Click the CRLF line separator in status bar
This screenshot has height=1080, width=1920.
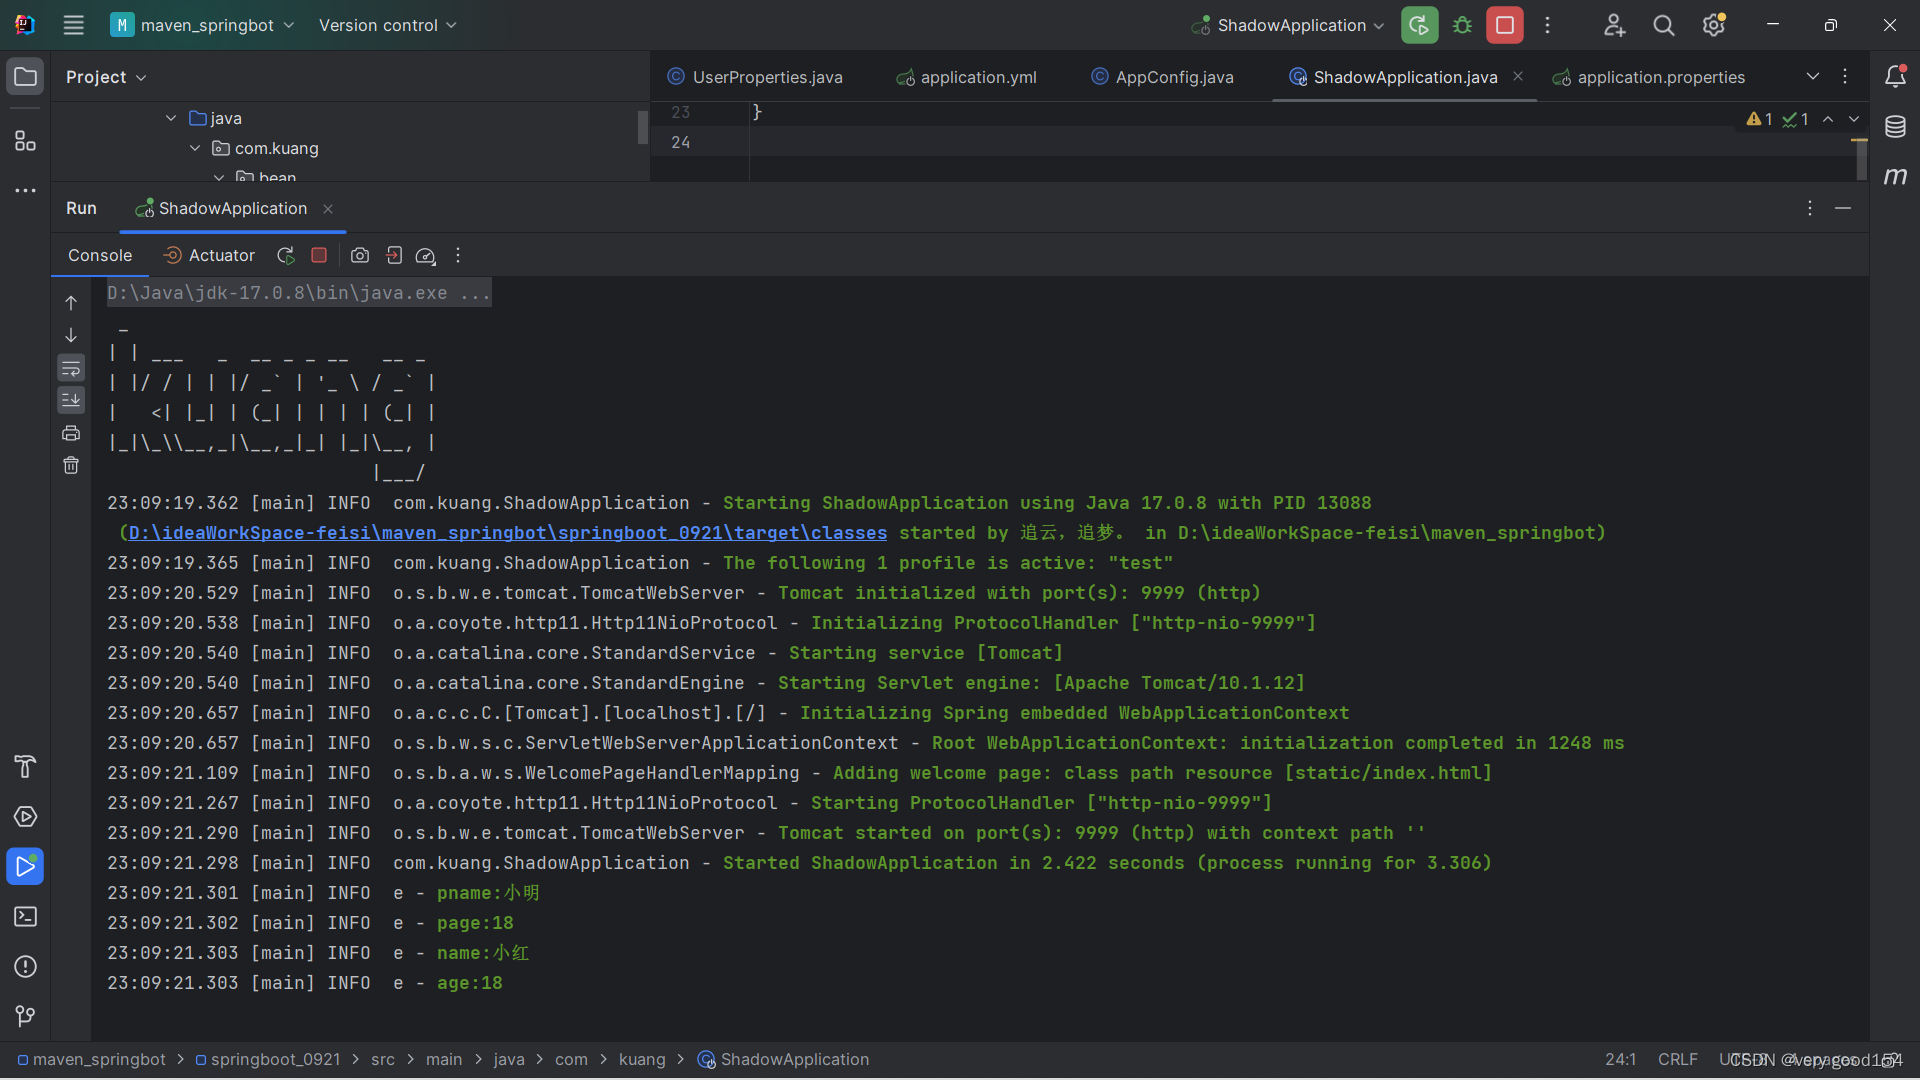(1677, 1059)
